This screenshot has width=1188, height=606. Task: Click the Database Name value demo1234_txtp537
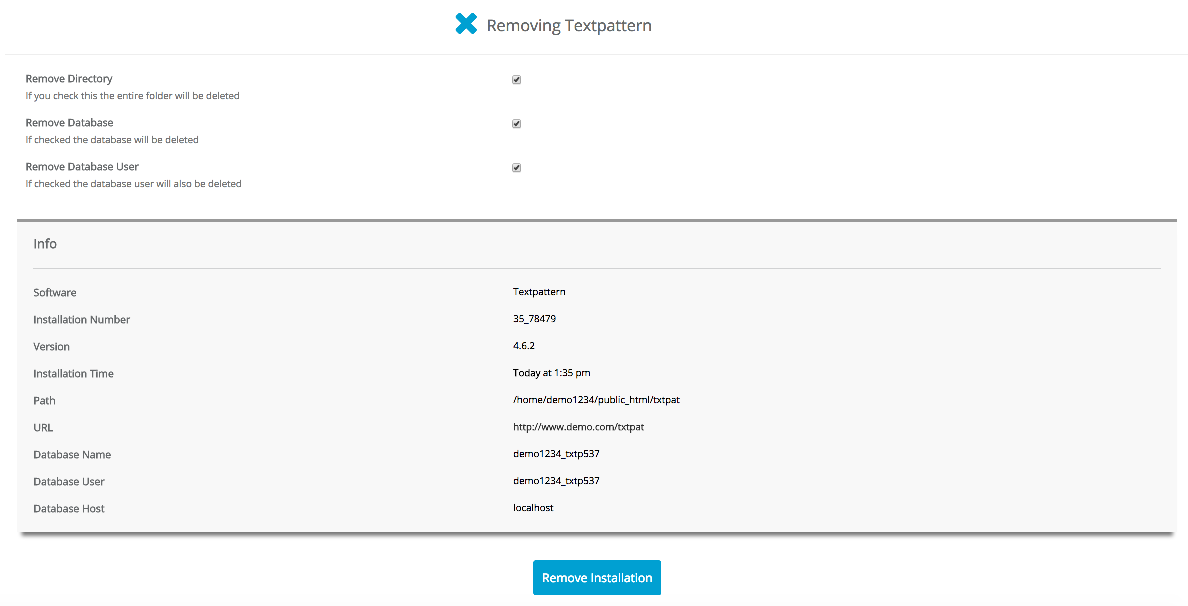pos(557,454)
